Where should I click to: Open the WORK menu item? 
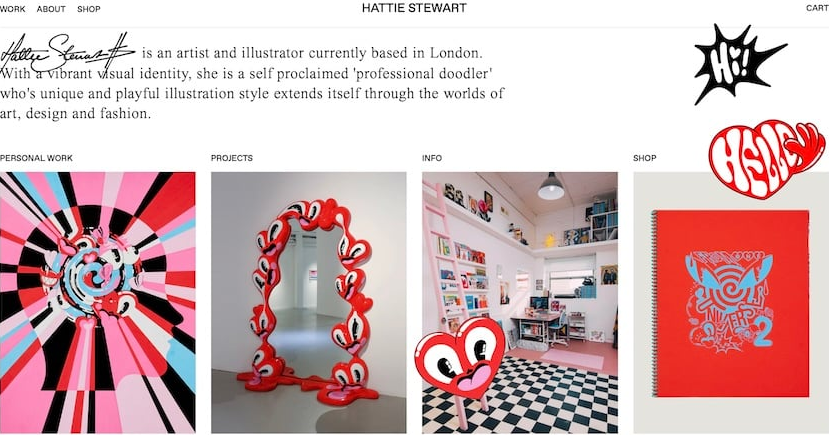(x=13, y=9)
